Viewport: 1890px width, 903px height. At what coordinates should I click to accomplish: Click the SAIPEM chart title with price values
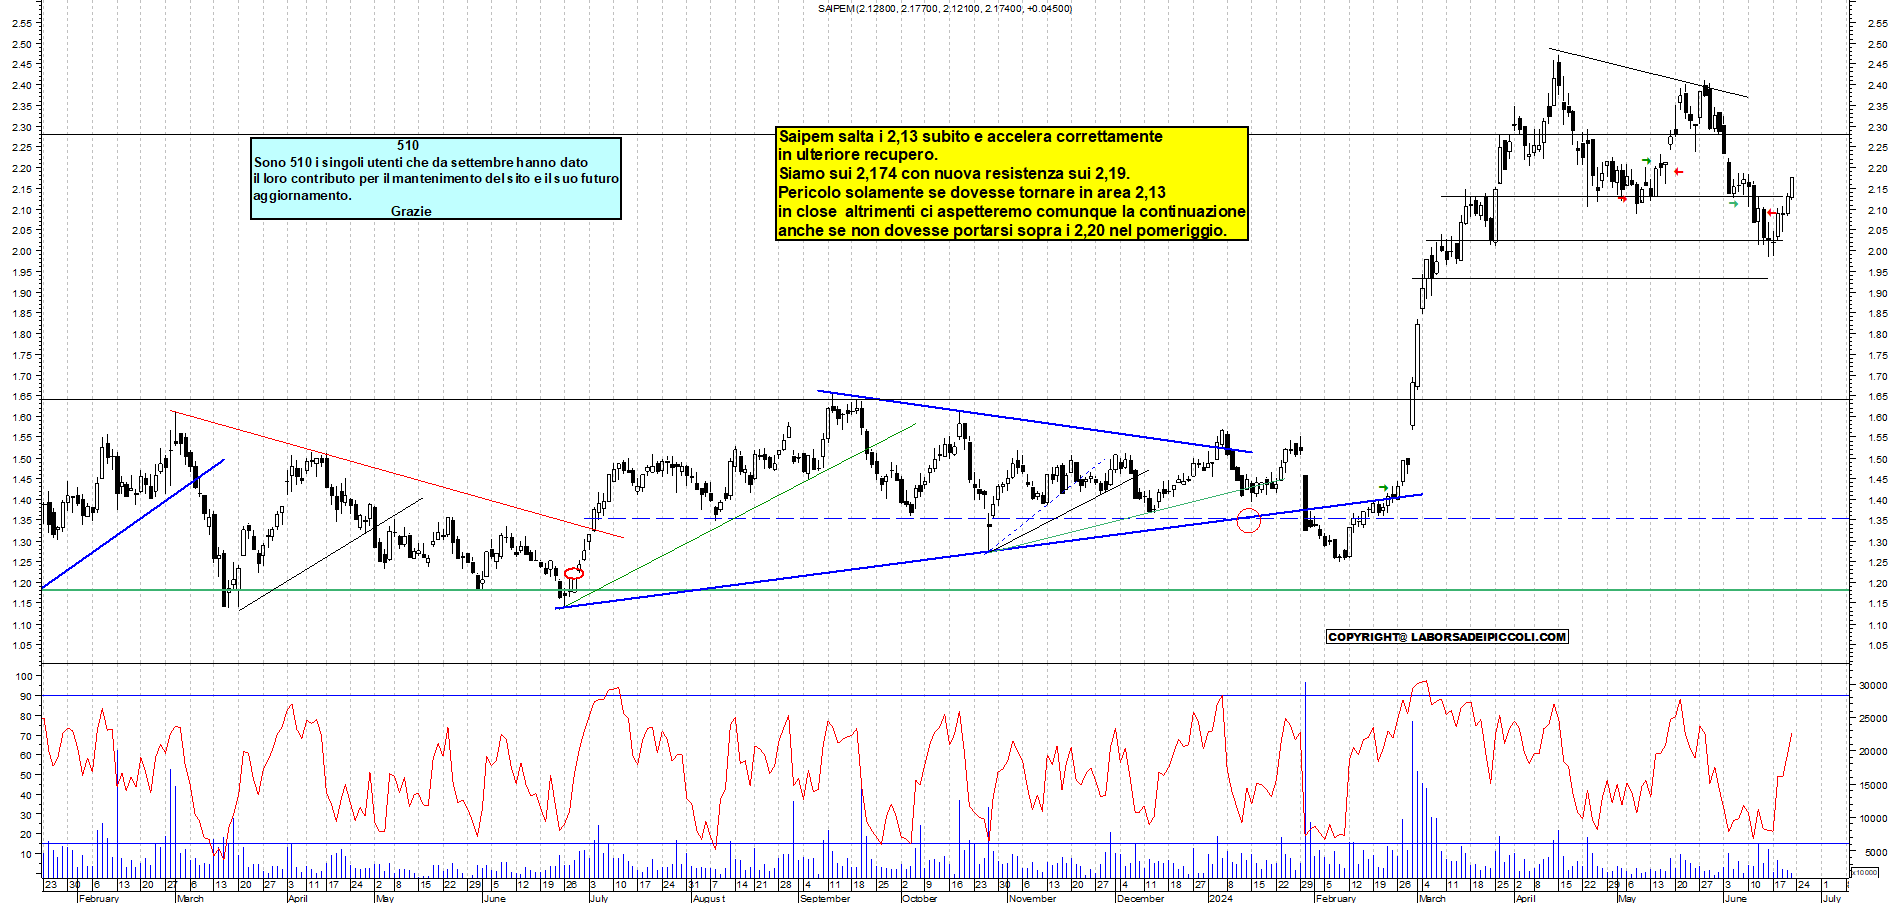click(945, 9)
